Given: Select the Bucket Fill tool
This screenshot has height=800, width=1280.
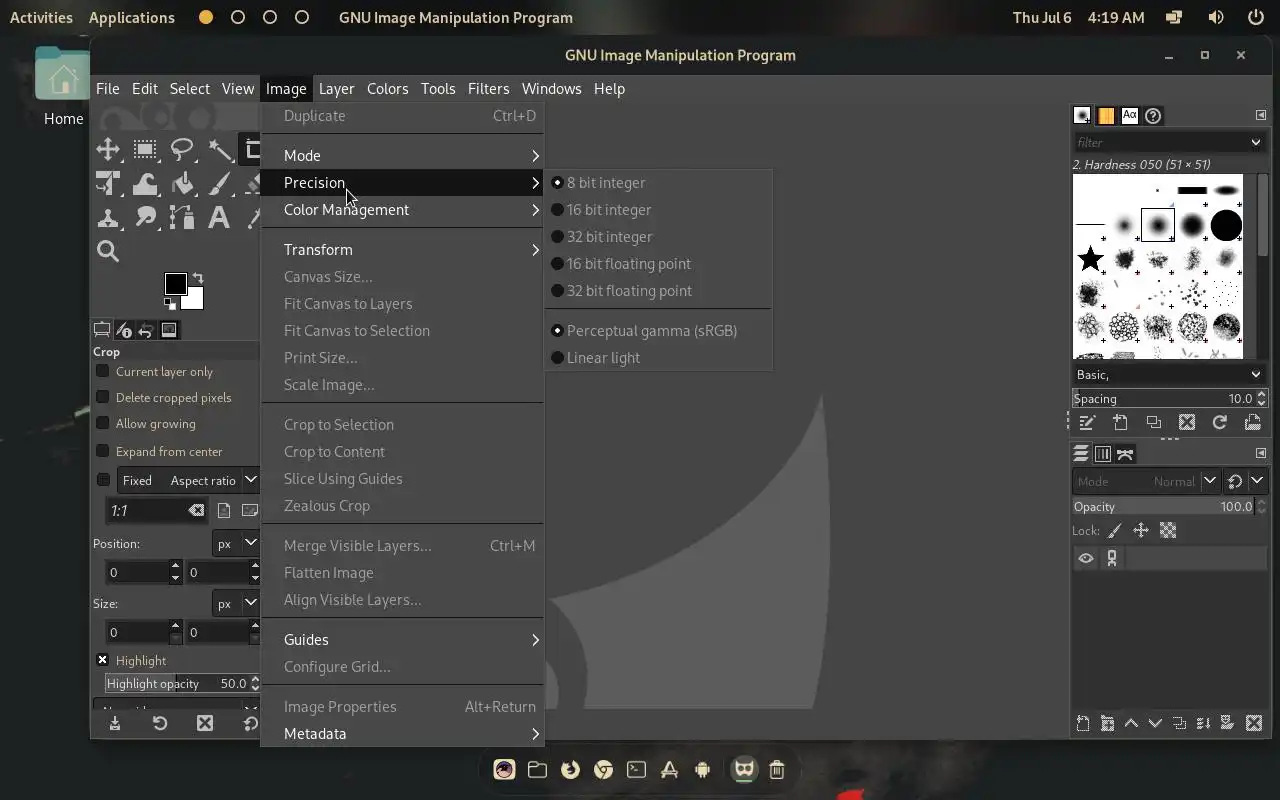Looking at the screenshot, I should tap(182, 184).
